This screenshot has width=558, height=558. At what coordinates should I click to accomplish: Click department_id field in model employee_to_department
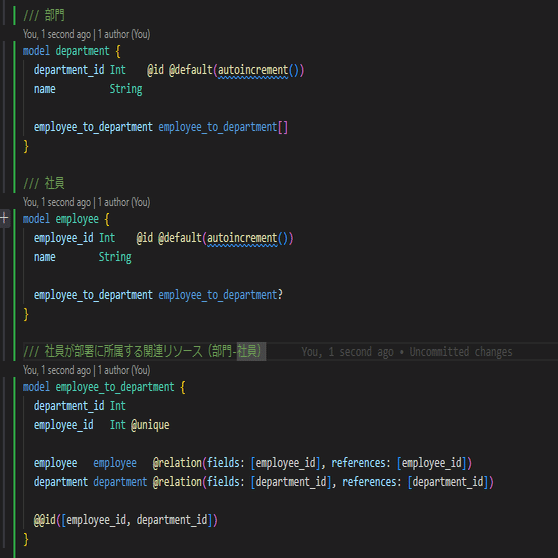(69, 406)
